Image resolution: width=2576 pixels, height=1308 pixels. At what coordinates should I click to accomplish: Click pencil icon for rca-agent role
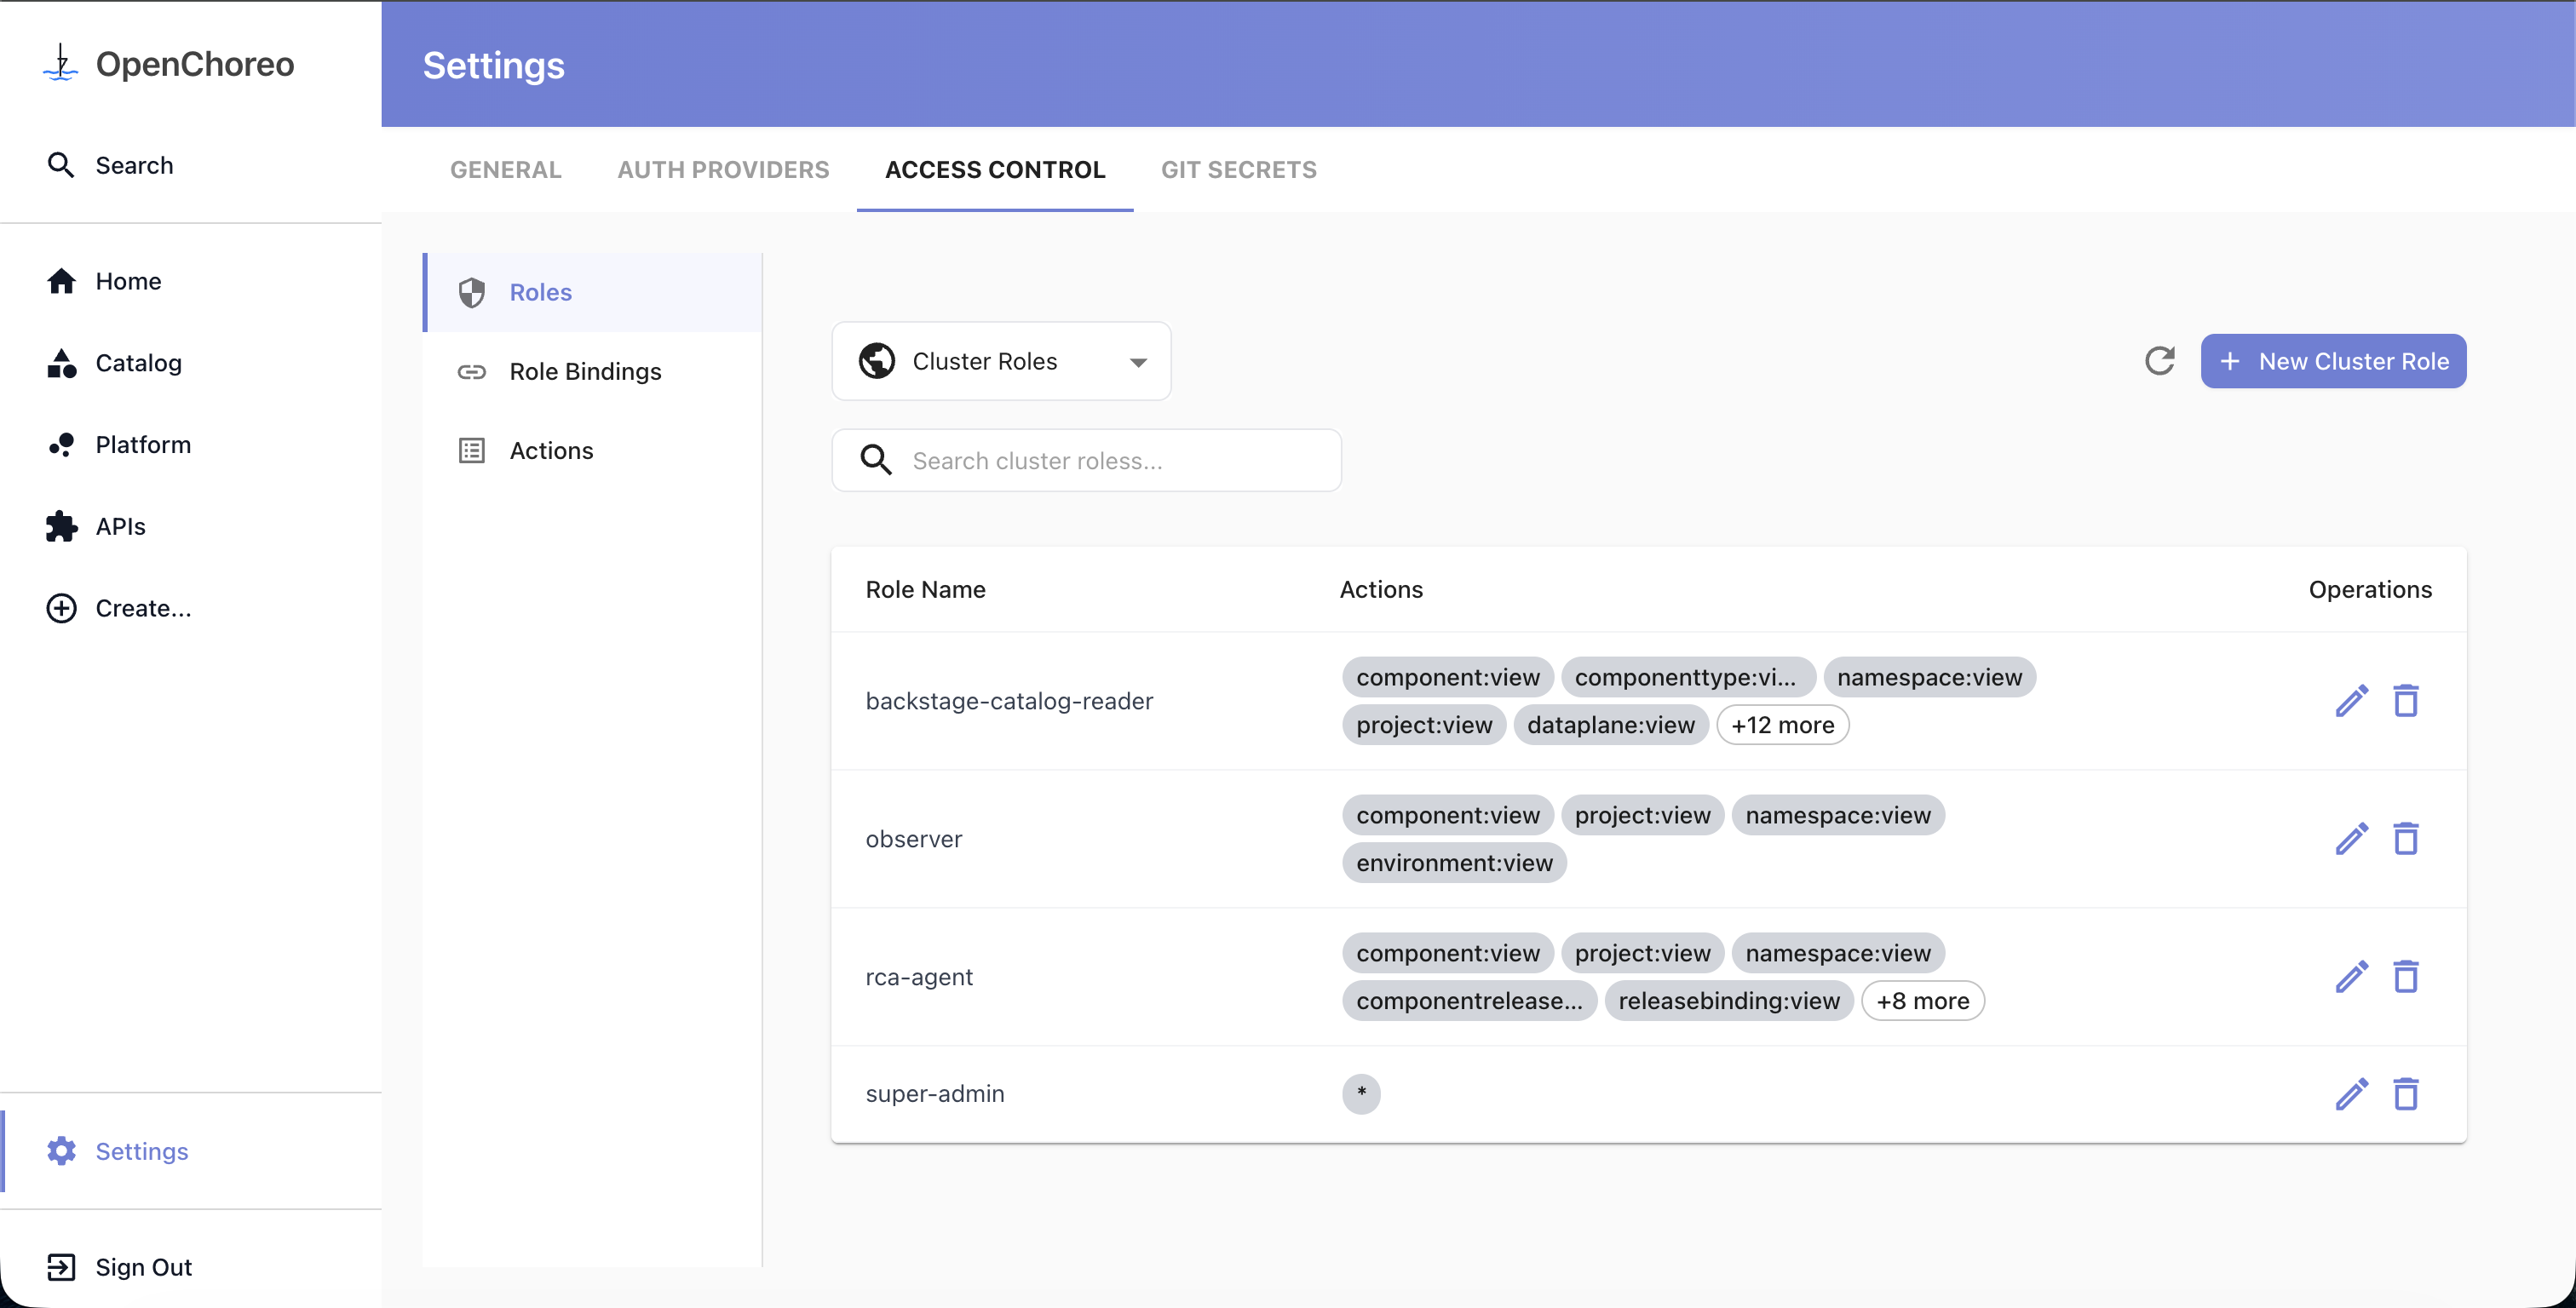(x=2351, y=977)
